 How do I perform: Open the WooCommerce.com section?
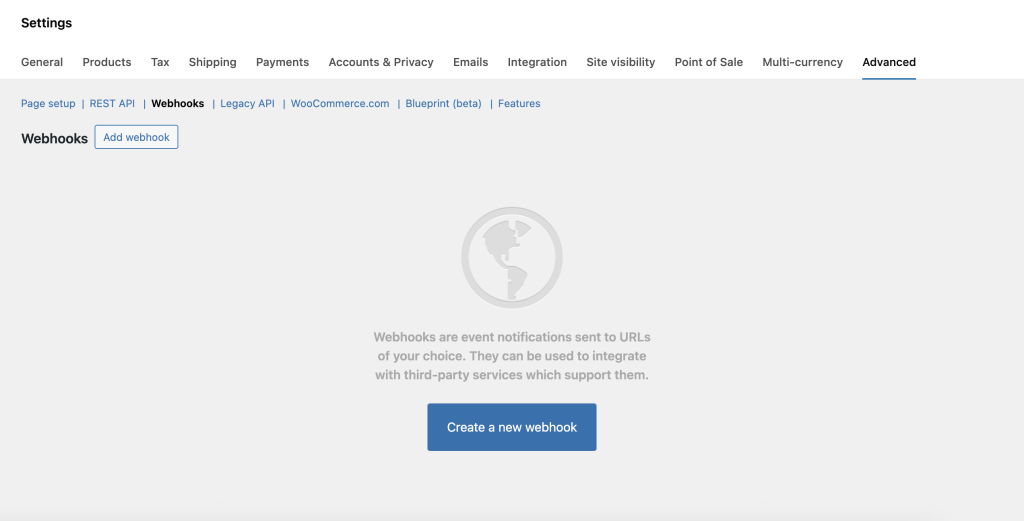(340, 103)
